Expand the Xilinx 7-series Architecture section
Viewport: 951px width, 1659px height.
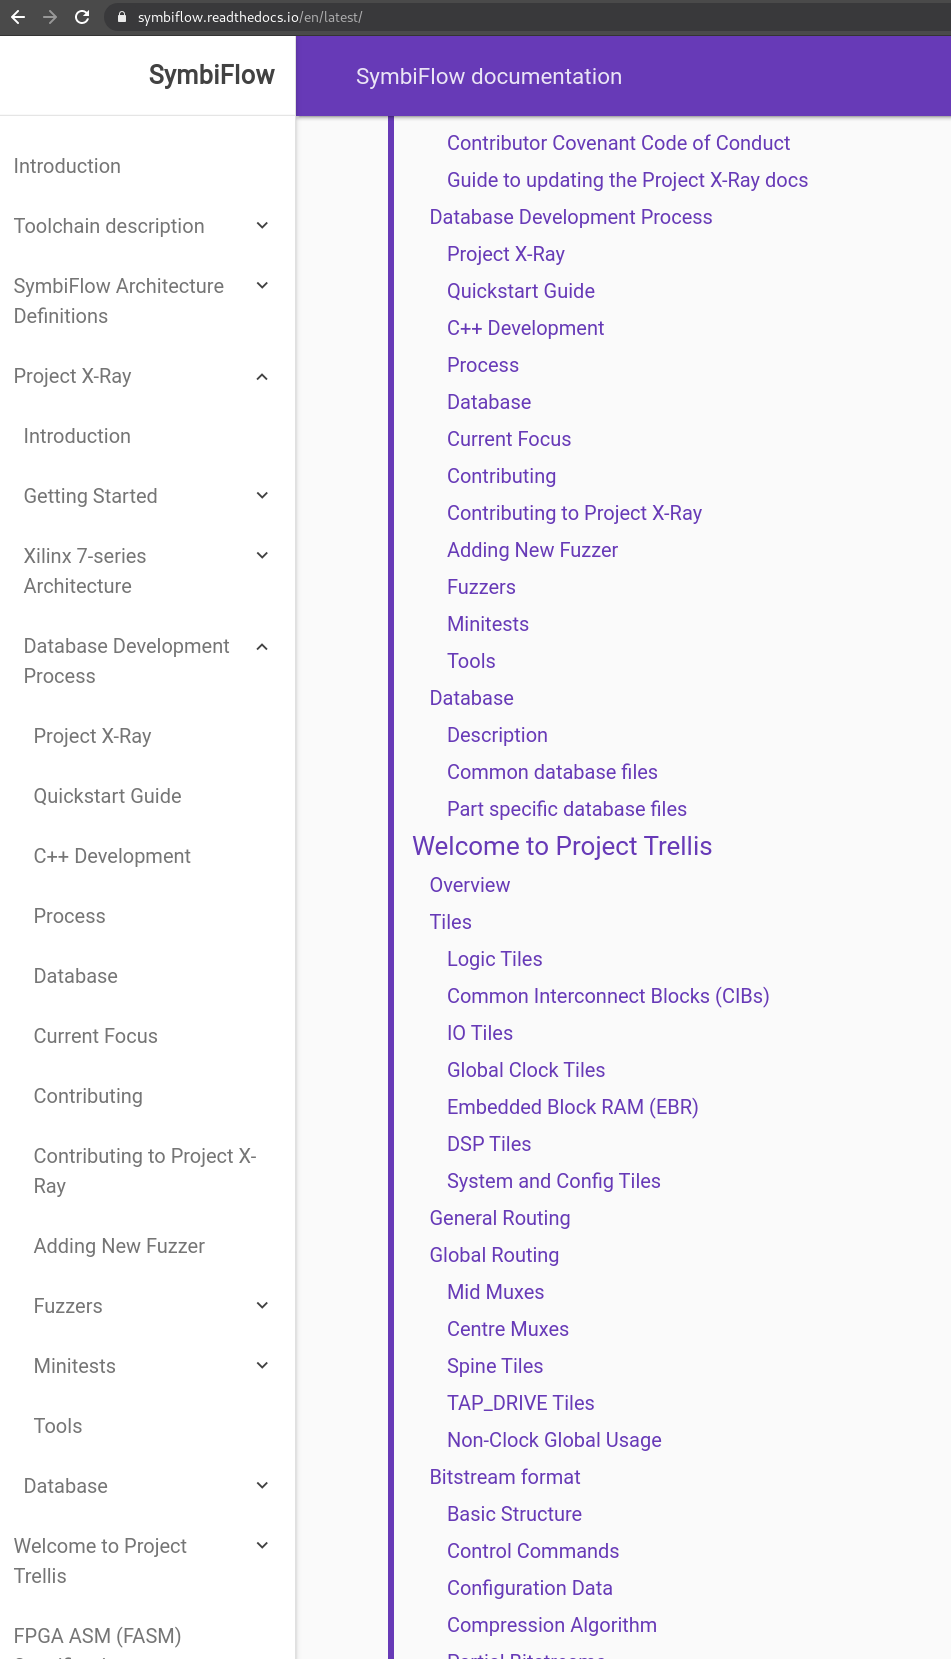262,556
